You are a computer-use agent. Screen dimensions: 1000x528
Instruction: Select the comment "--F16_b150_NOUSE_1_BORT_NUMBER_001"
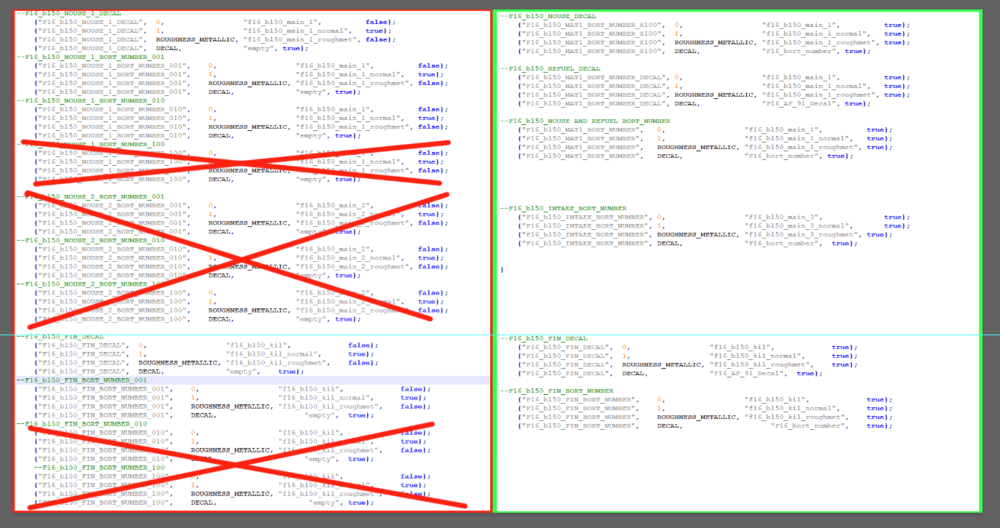(x=91, y=57)
